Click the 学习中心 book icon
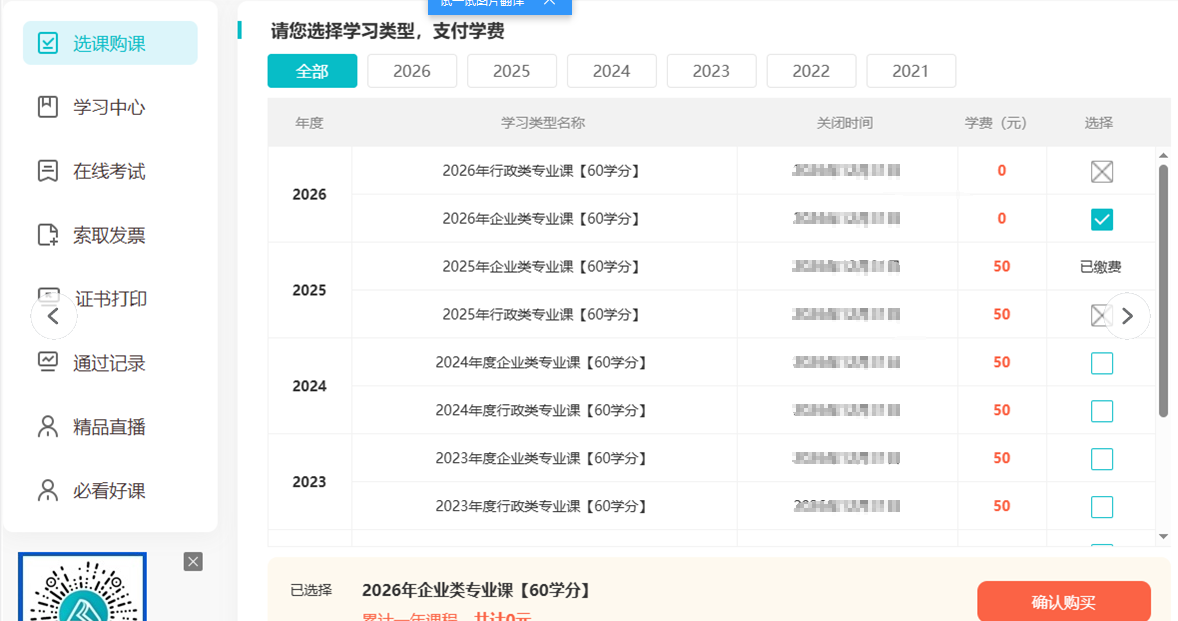Screen dimensions: 1178x621 click(x=47, y=107)
